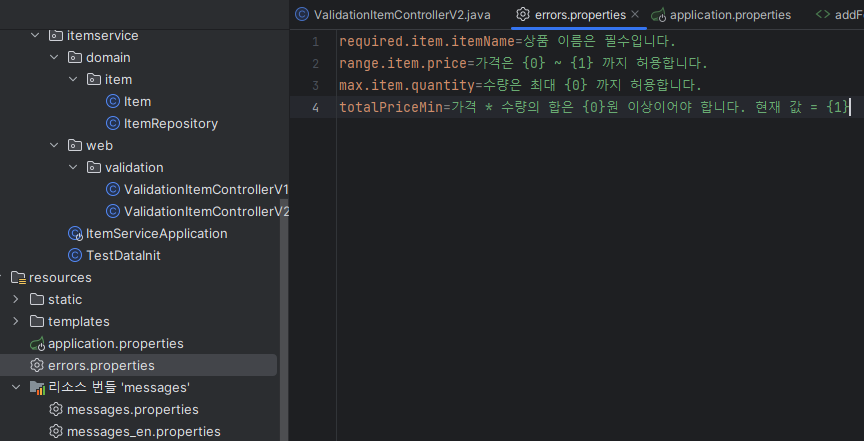Select the resources folder label
The height and width of the screenshot is (441, 864).
60,277
